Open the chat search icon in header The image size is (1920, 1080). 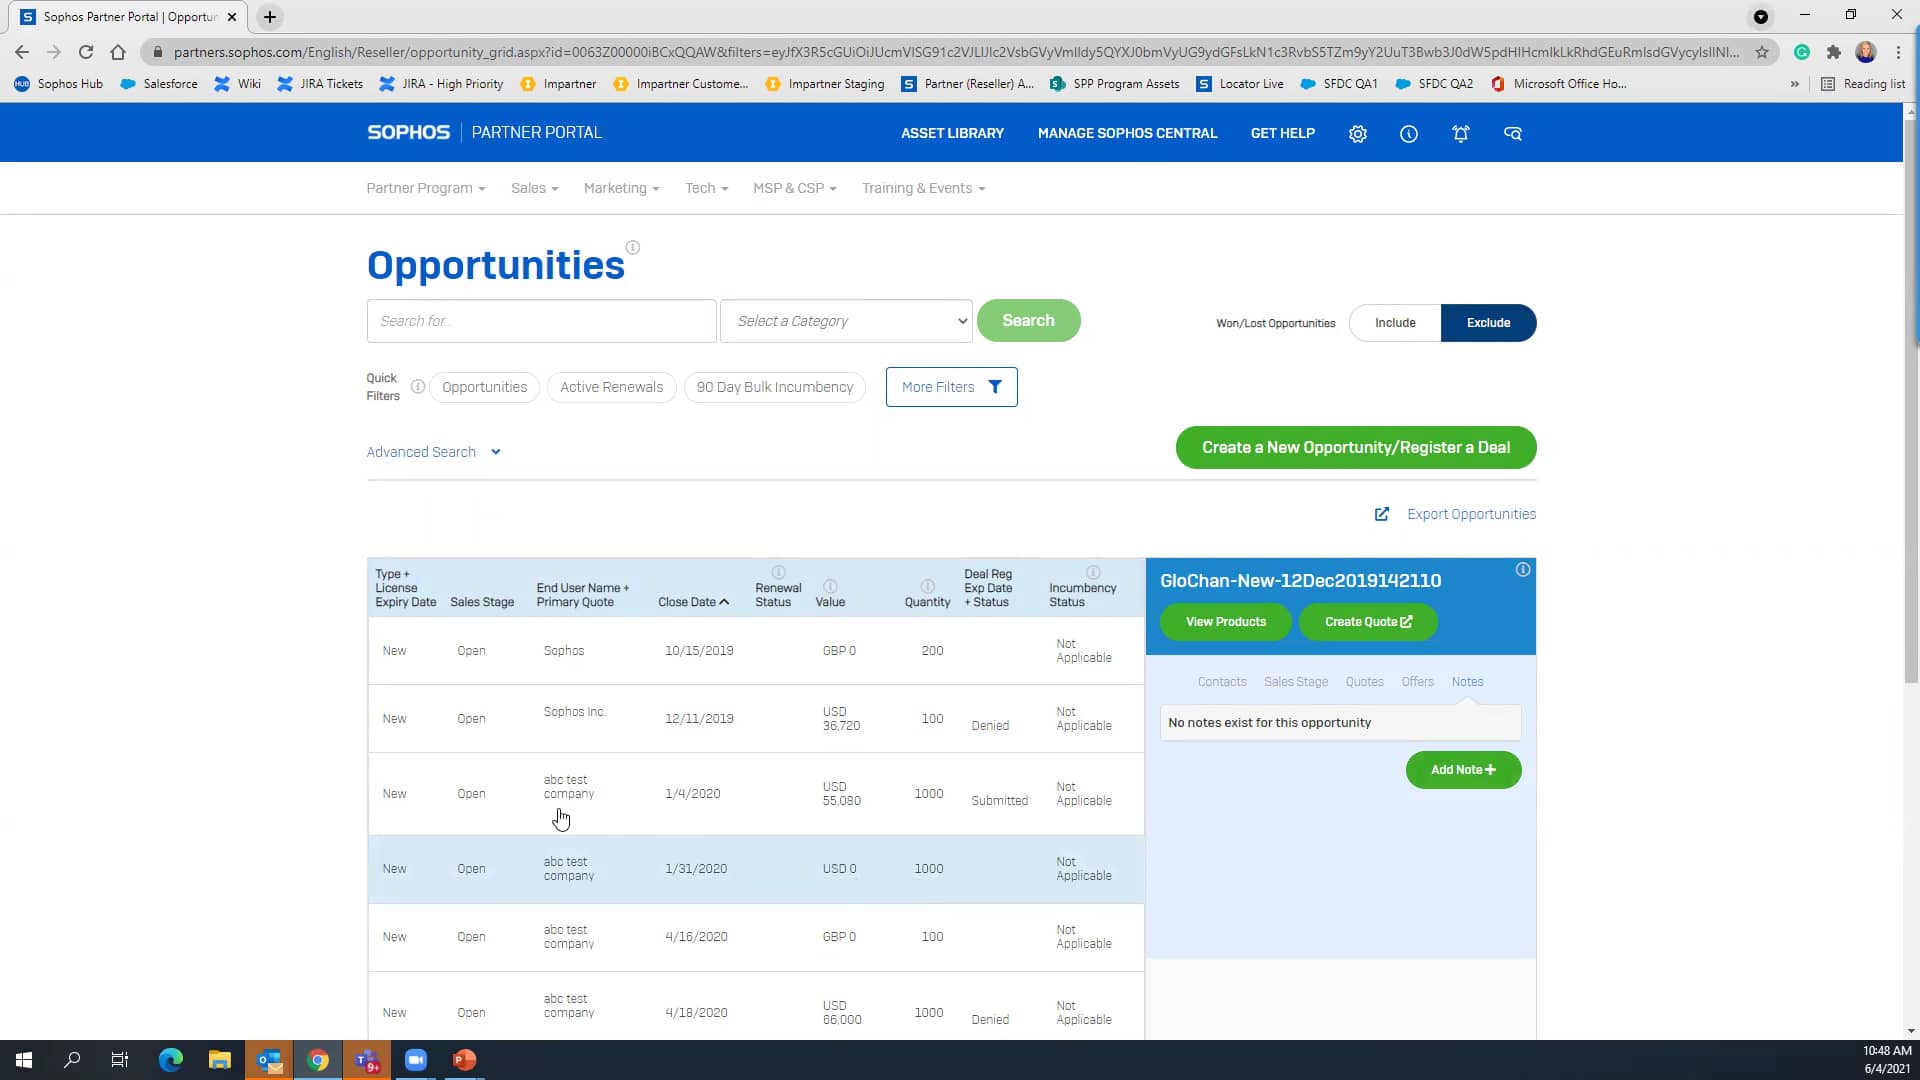pyautogui.click(x=1512, y=134)
